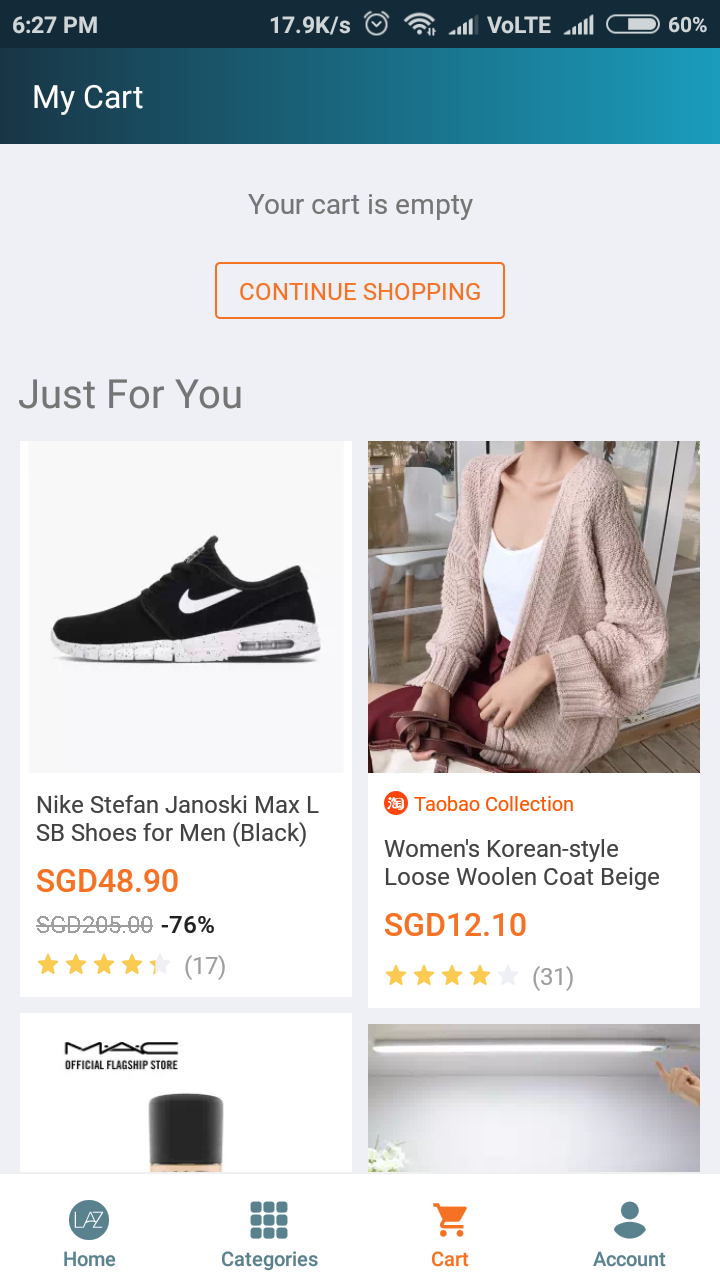Tap the woolen coat star rating
This screenshot has height=1280, width=720.
tap(452, 976)
